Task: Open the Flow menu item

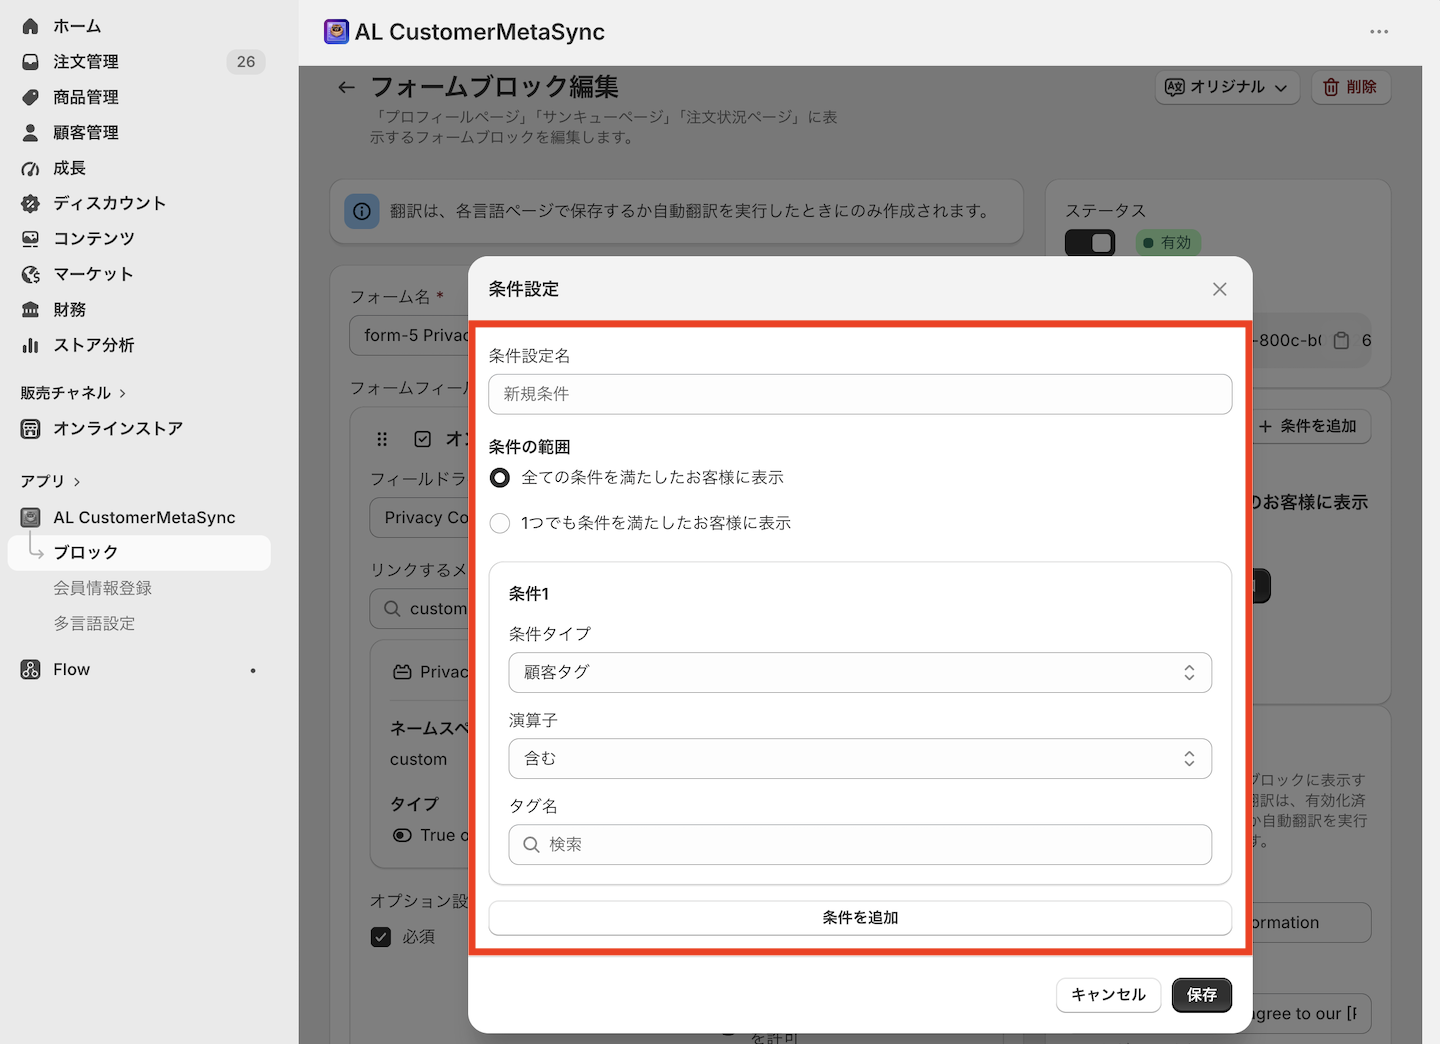Action: (x=139, y=670)
